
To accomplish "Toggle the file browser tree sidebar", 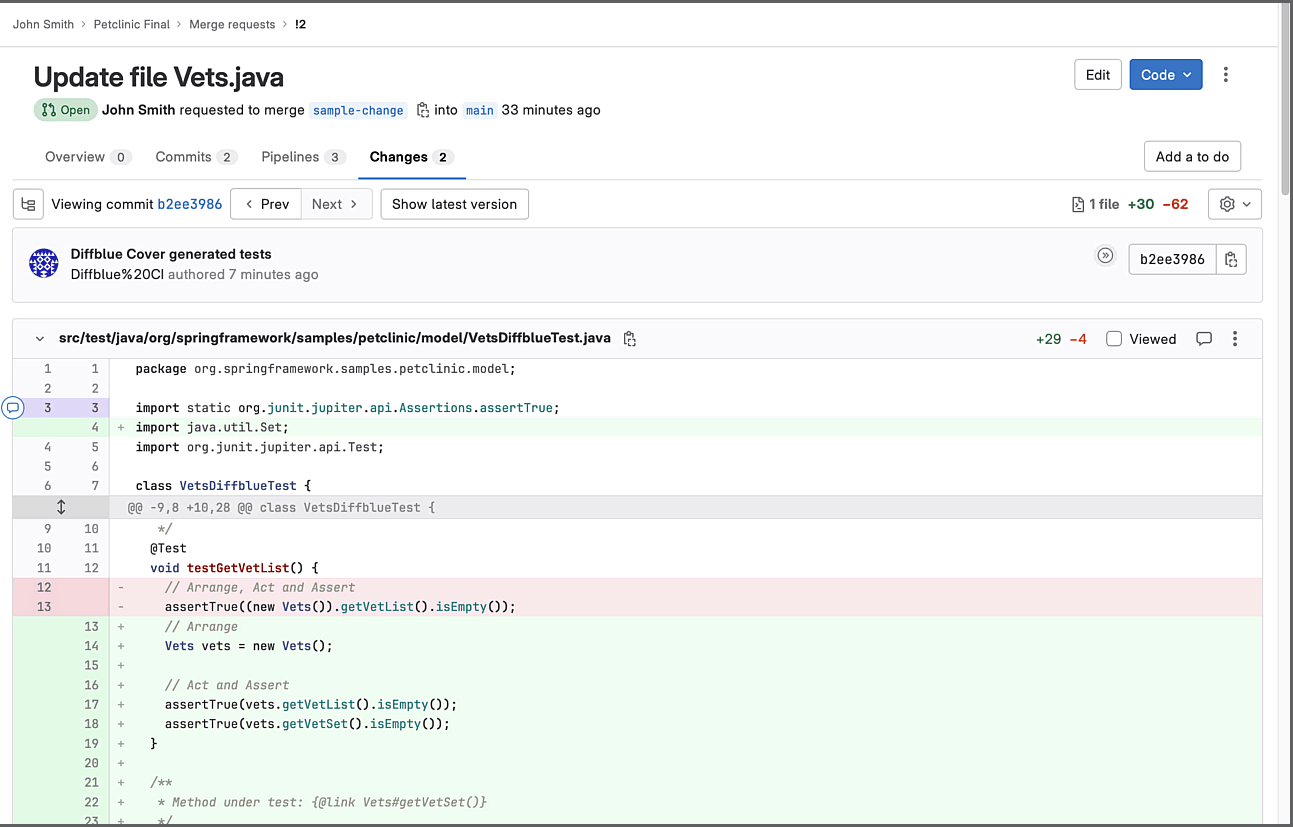I will 27,204.
